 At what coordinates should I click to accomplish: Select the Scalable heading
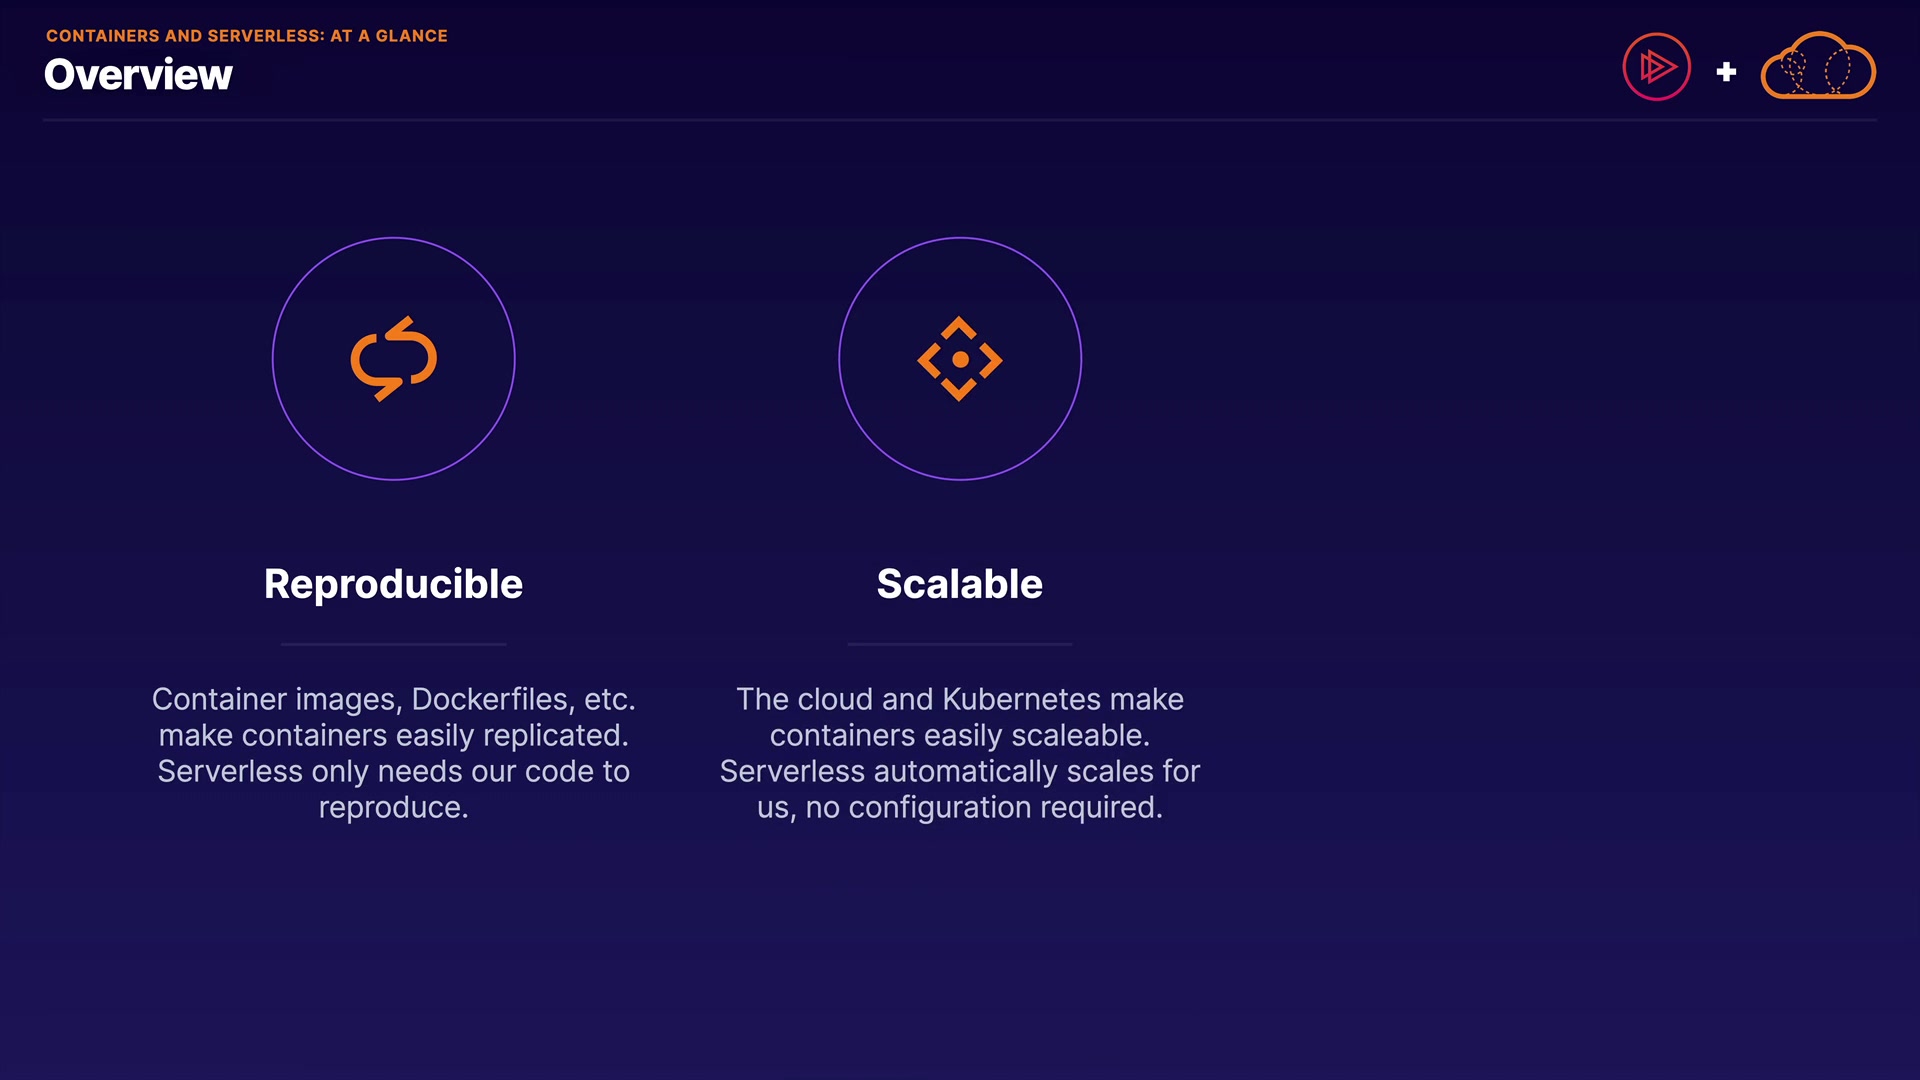(x=959, y=584)
